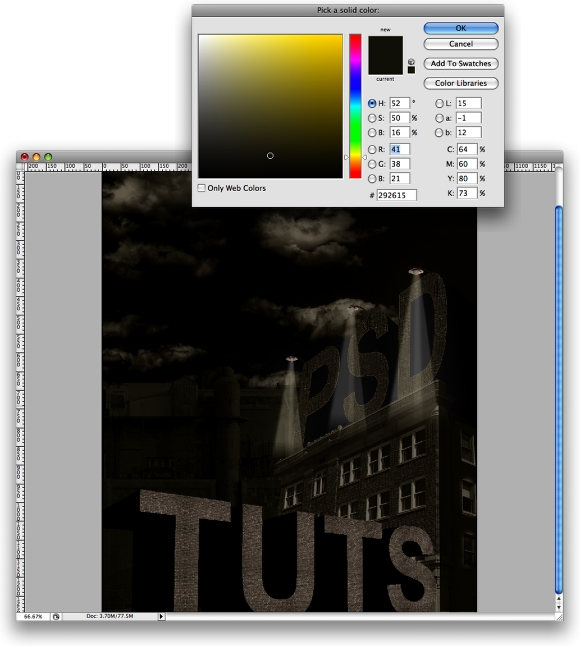Screen dimensions: 580x646
Task: Click the brightness field showing 16
Action: 400,132
